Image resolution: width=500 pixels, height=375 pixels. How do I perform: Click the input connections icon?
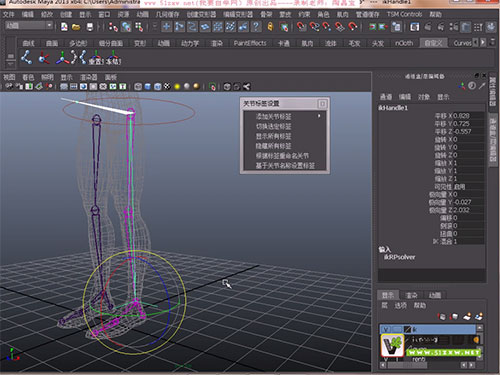tap(372, 27)
